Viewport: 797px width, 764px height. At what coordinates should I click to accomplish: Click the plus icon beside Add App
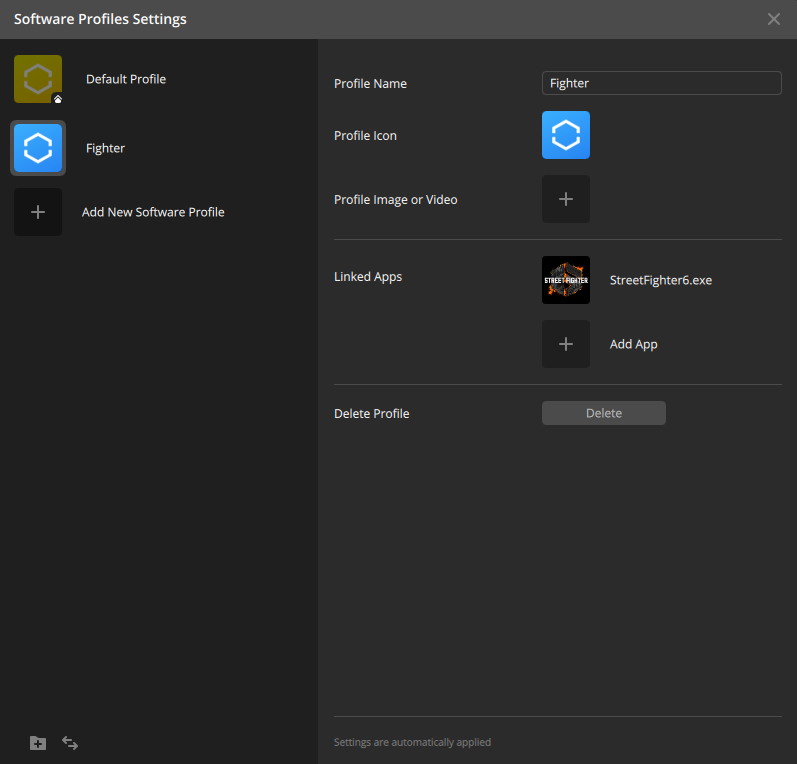point(565,344)
